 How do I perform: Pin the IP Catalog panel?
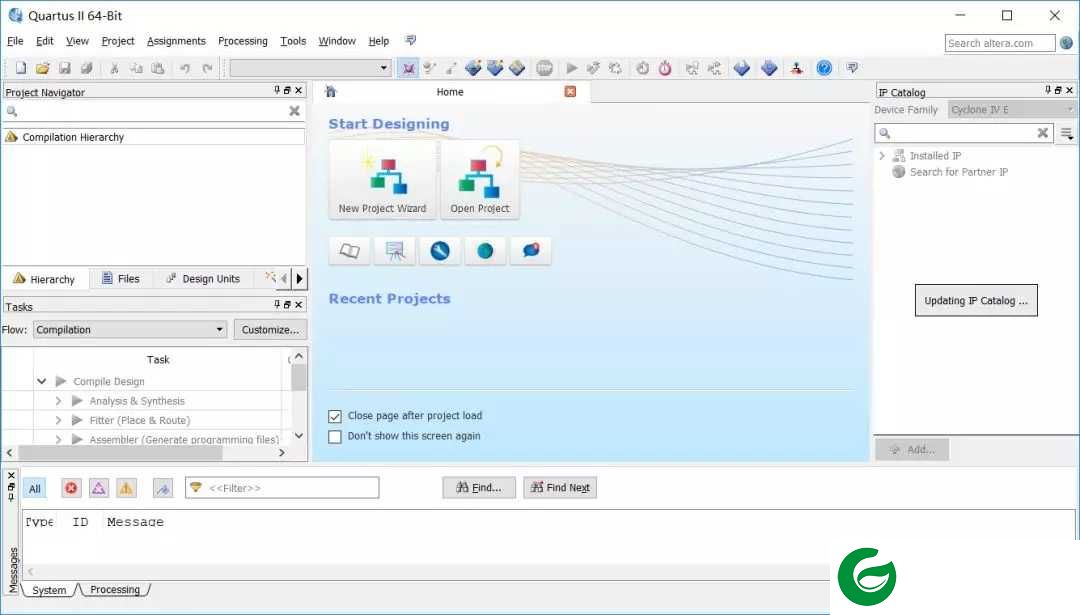pyautogui.click(x=1048, y=90)
